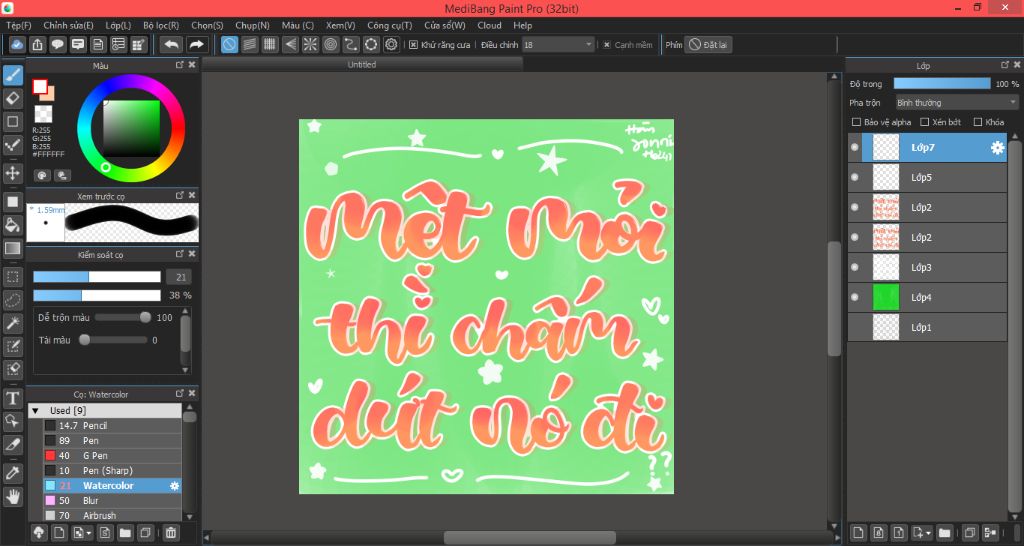
Task: Select the Blur brush
Action: click(112, 501)
